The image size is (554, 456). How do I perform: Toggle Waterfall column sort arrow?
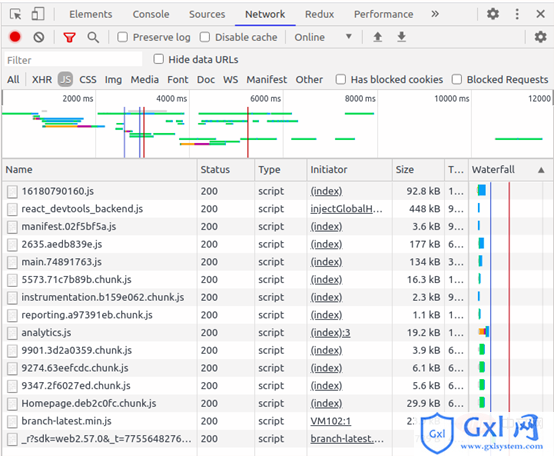tap(541, 170)
